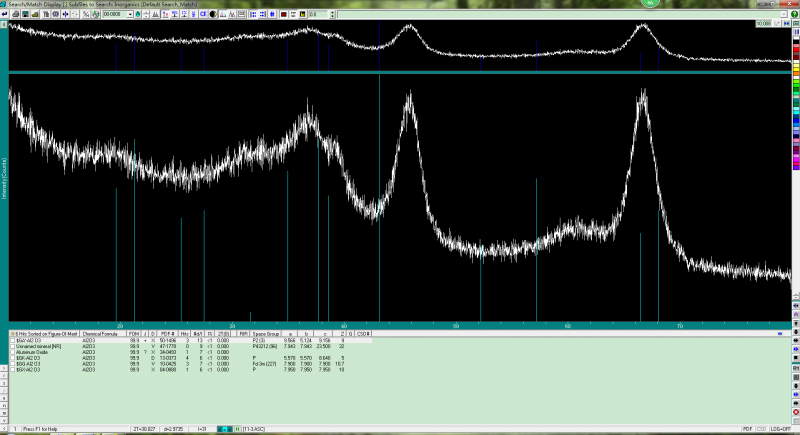
Task: Enable the checkbox for PDF 50-1496 row
Action: pyautogui.click(x=12, y=340)
